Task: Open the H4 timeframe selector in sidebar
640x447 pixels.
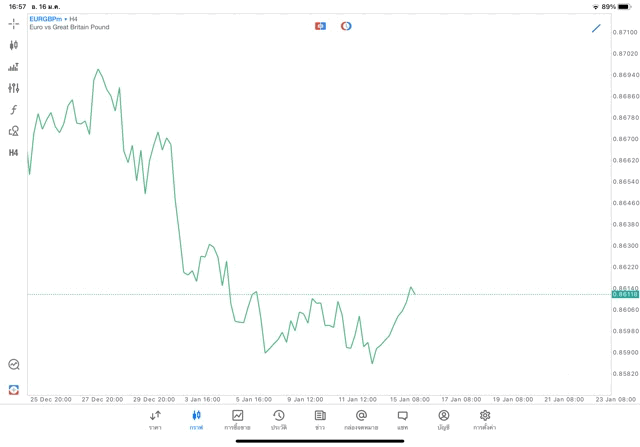Action: pos(13,153)
